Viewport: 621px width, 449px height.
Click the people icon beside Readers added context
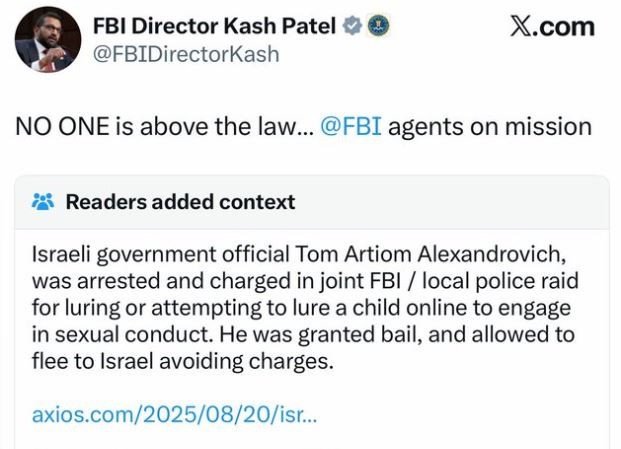[43, 202]
